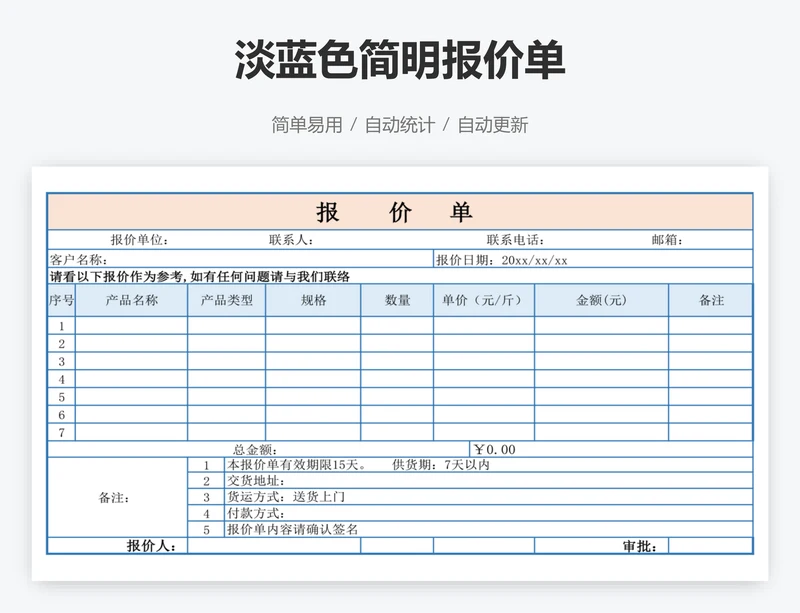Select the '产品名称' column header
This screenshot has width=800, height=613.
132,300
